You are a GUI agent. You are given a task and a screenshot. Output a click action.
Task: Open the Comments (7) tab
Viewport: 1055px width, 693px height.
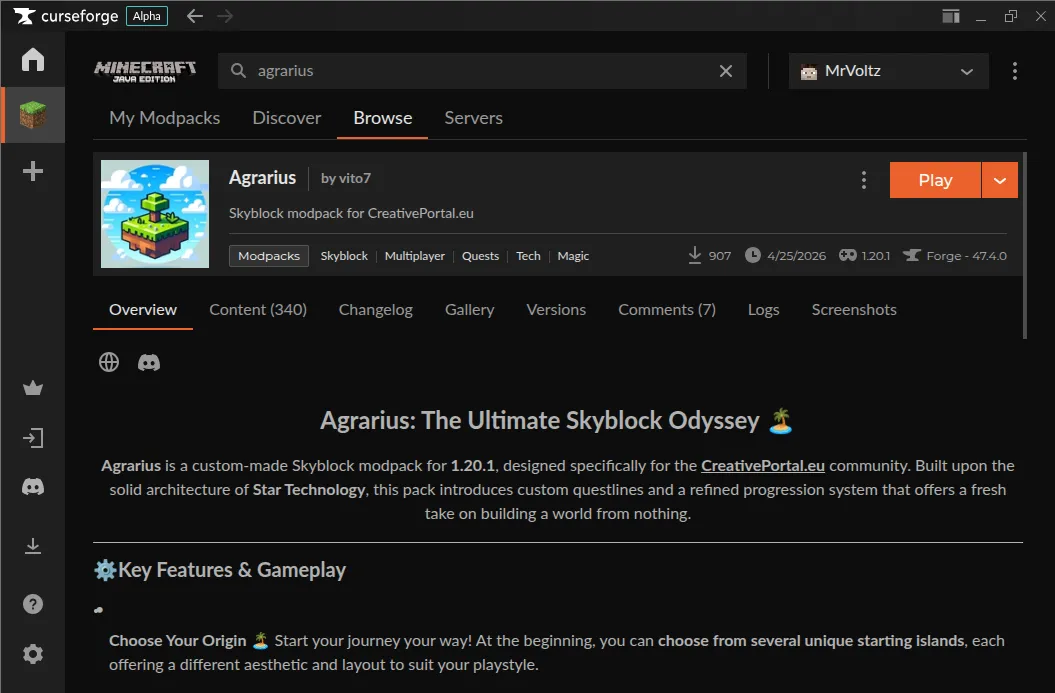click(667, 309)
